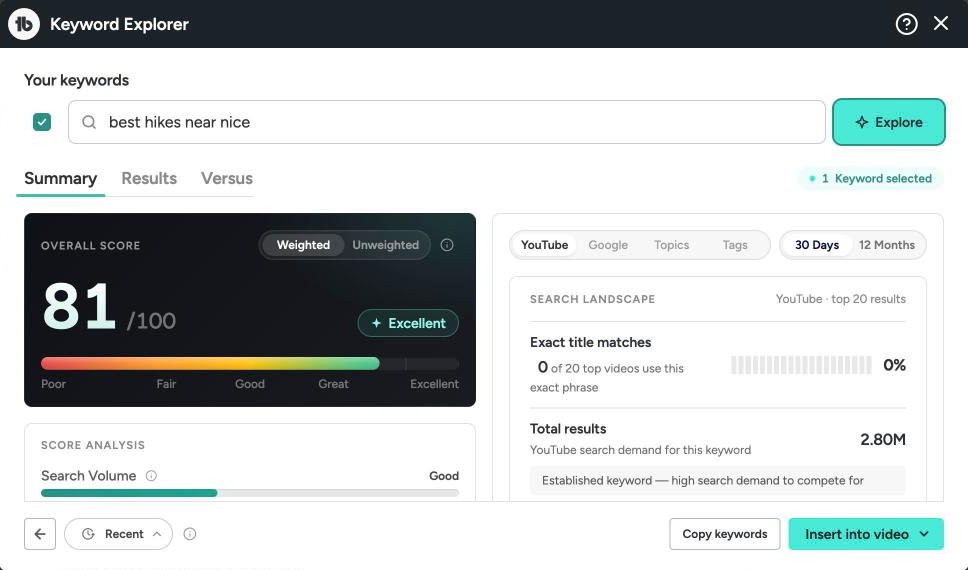The width and height of the screenshot is (968, 570).
Task: Select the YouTube data source
Action: tap(544, 245)
